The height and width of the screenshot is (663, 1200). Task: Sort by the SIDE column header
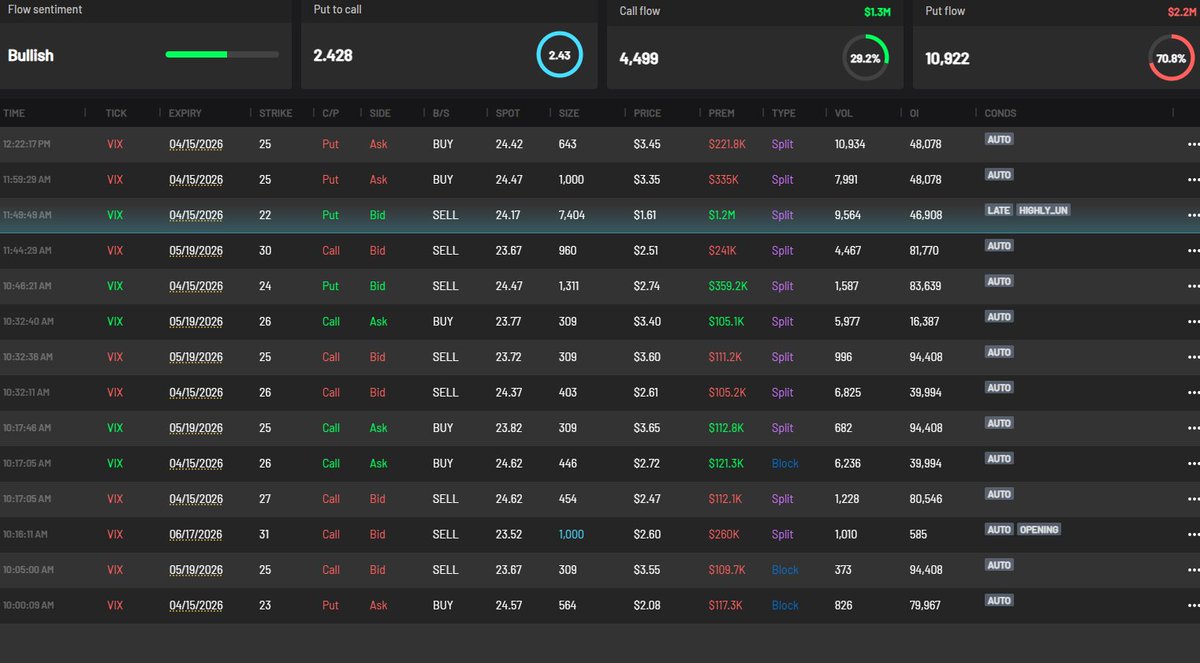click(380, 113)
